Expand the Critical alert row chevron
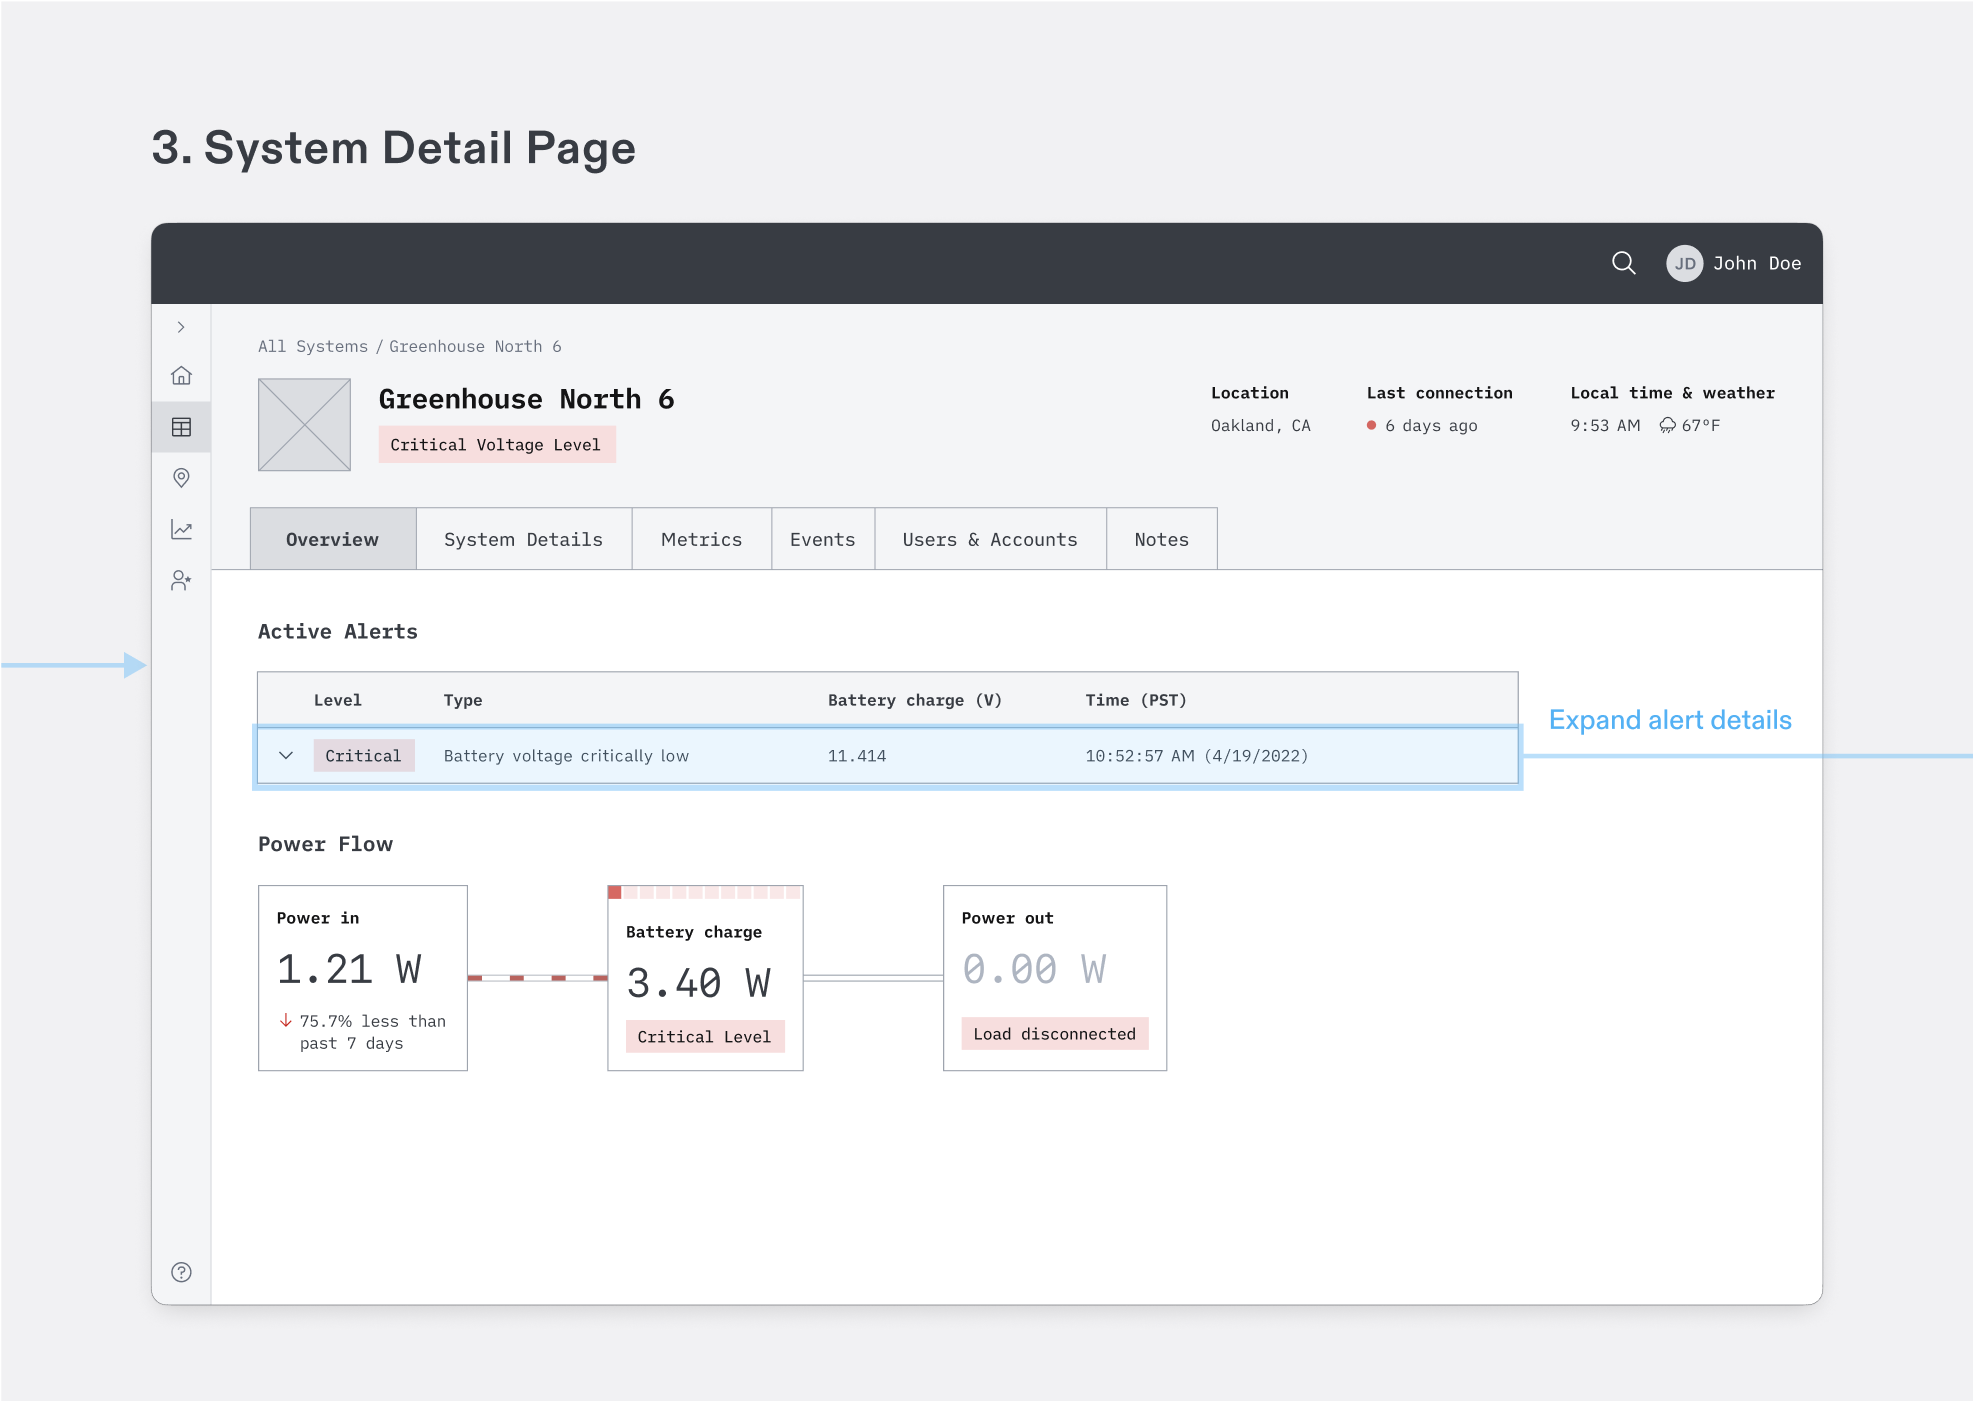1973x1401 pixels. 286,756
